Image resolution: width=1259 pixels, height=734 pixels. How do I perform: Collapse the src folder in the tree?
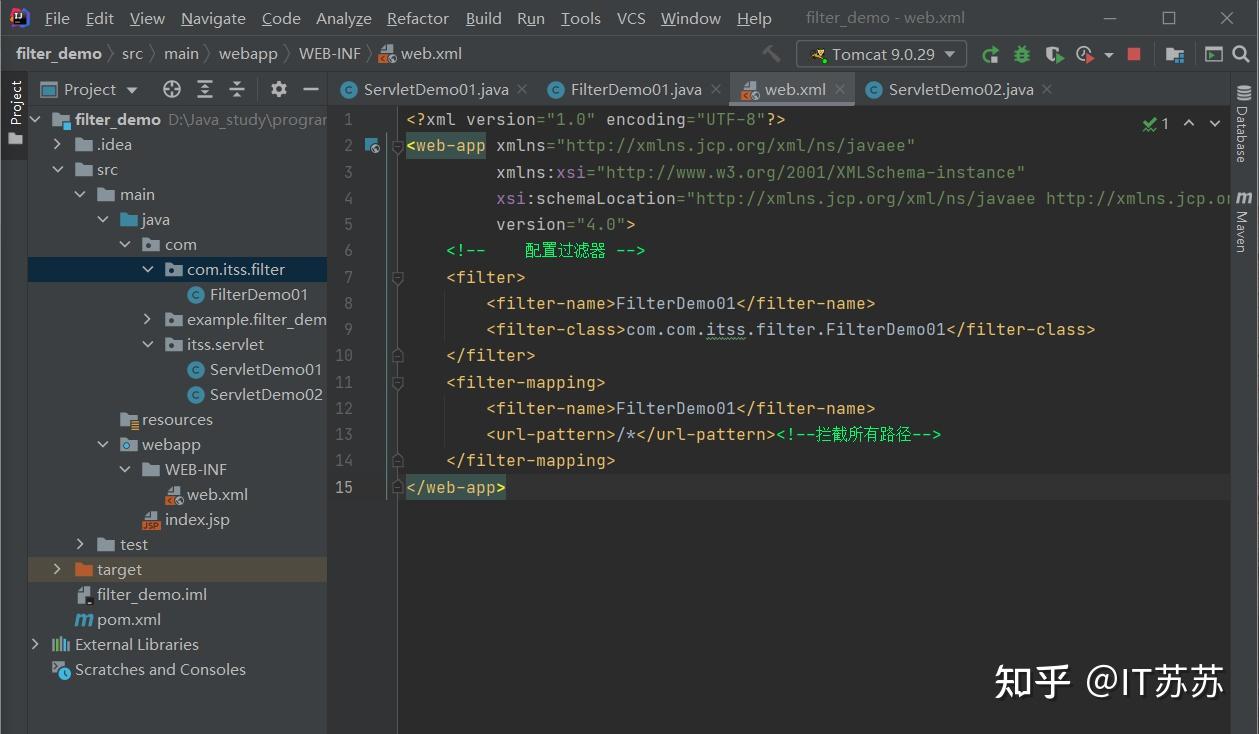(59, 170)
